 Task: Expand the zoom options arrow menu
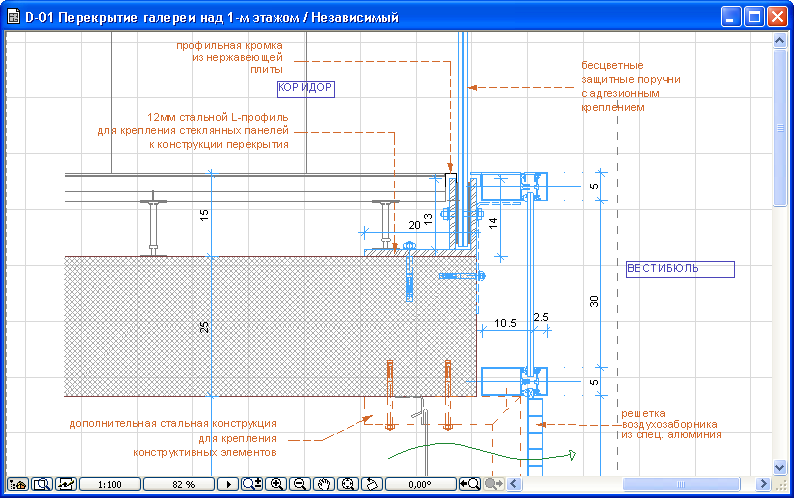(x=228, y=484)
